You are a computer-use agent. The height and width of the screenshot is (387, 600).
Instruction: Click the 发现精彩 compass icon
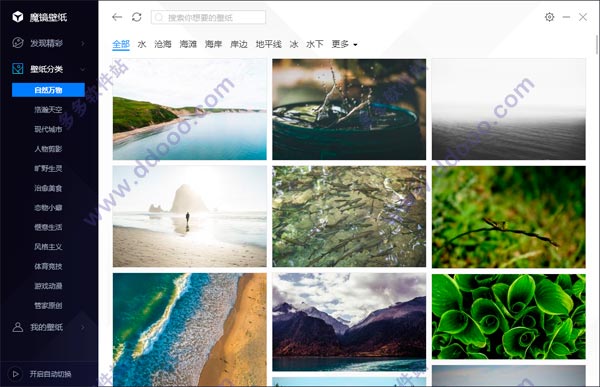[x=18, y=43]
